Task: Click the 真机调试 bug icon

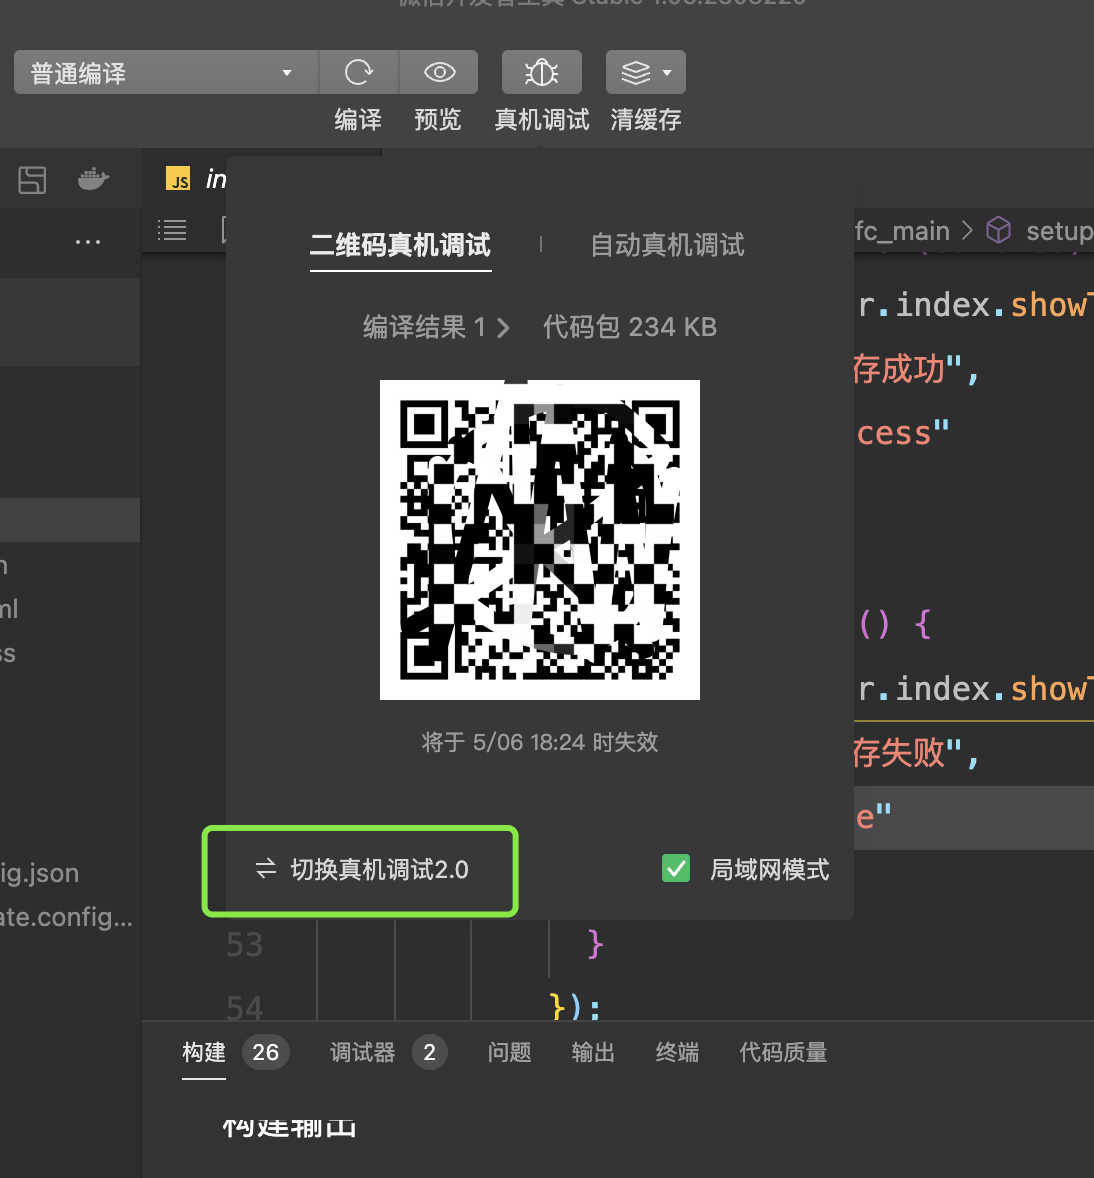Action: pyautogui.click(x=542, y=73)
